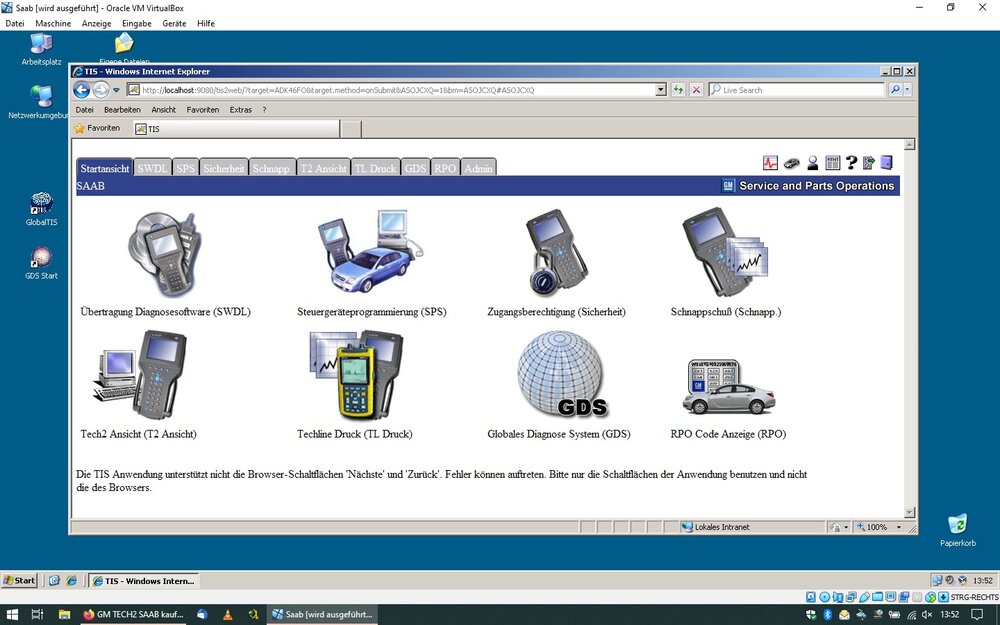Open the Arbeitsplatz desktop icon
The image size is (1000, 625).
pos(41,50)
